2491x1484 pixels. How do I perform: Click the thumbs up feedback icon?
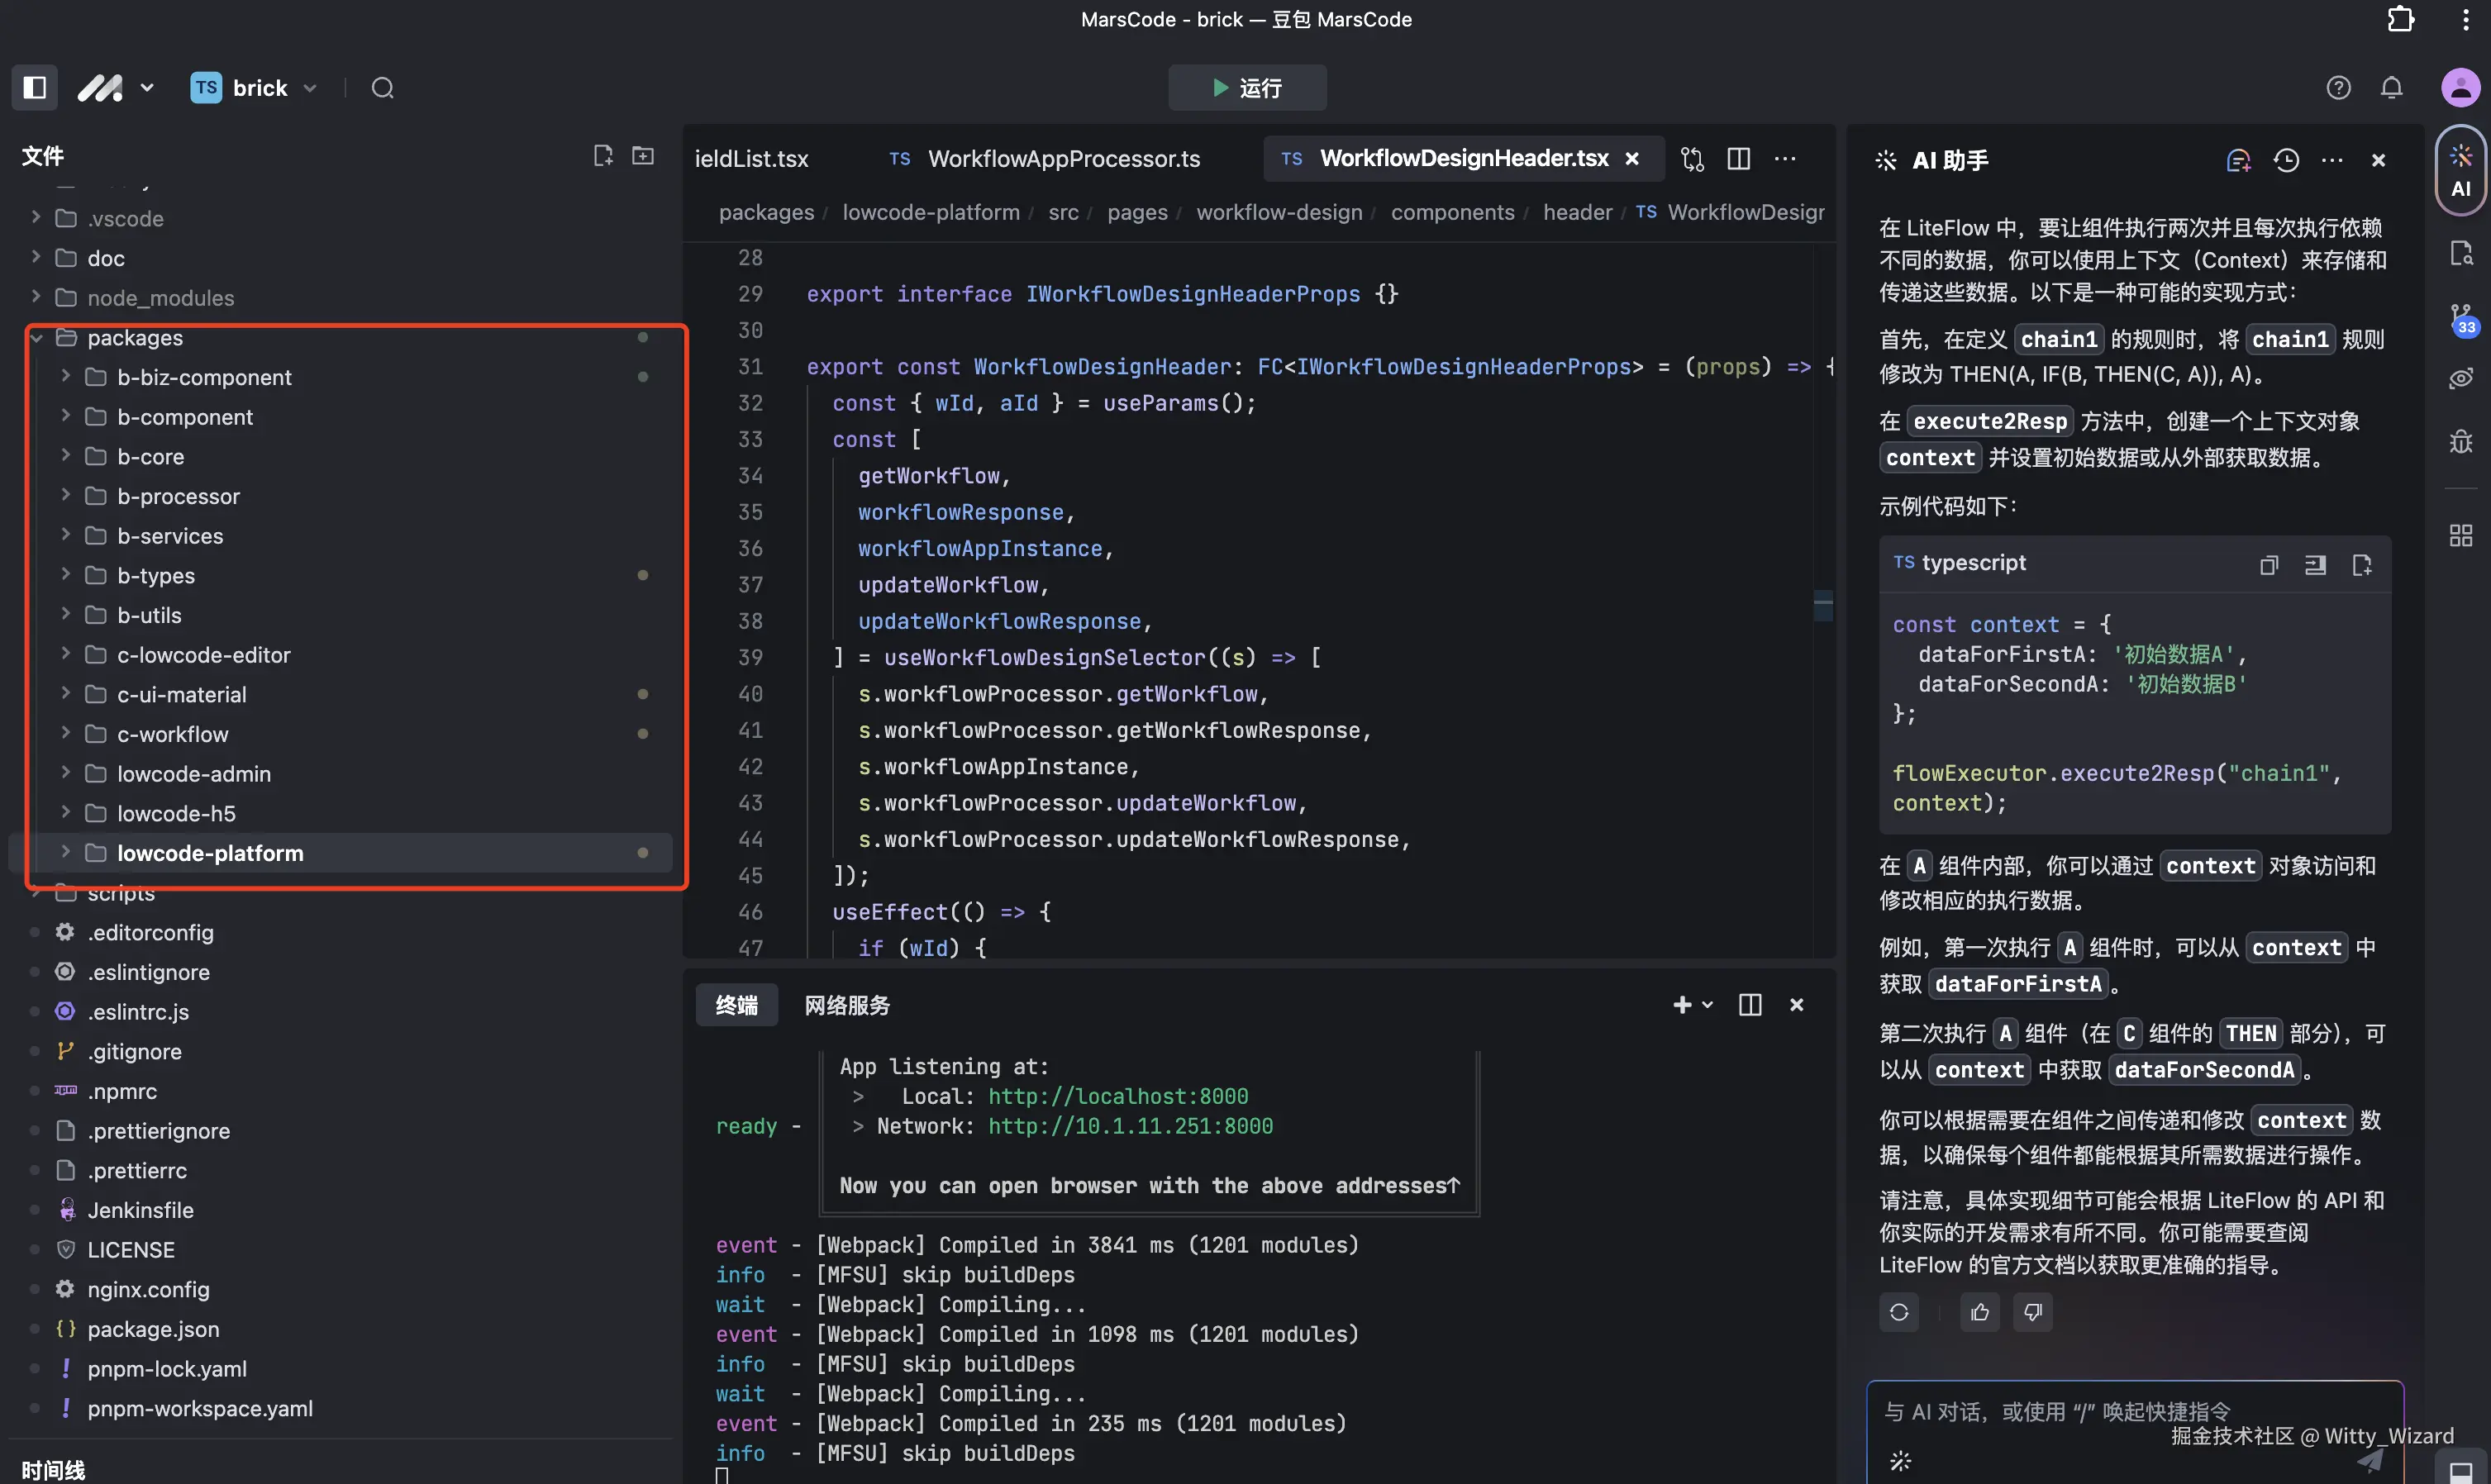click(x=1979, y=1312)
